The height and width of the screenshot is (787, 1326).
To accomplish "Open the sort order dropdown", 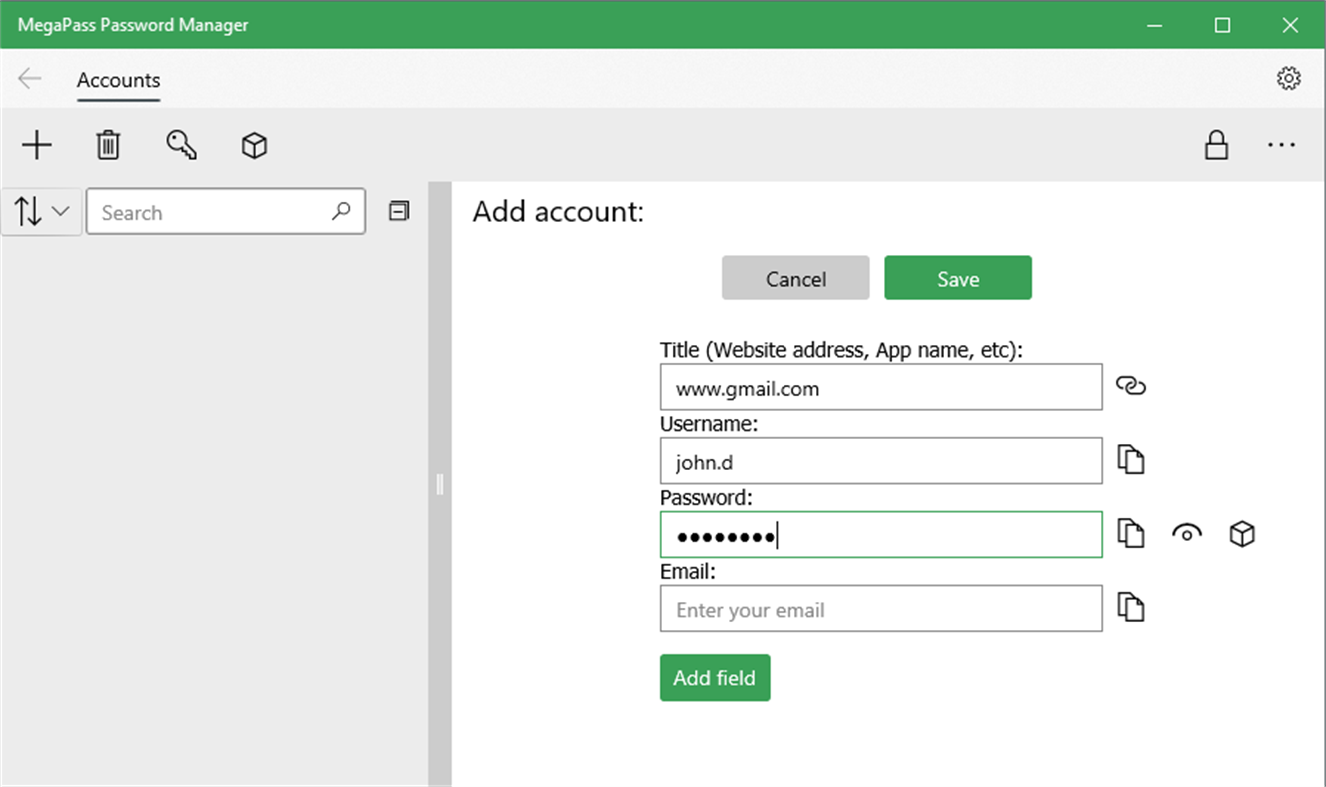I will [x=41, y=211].
